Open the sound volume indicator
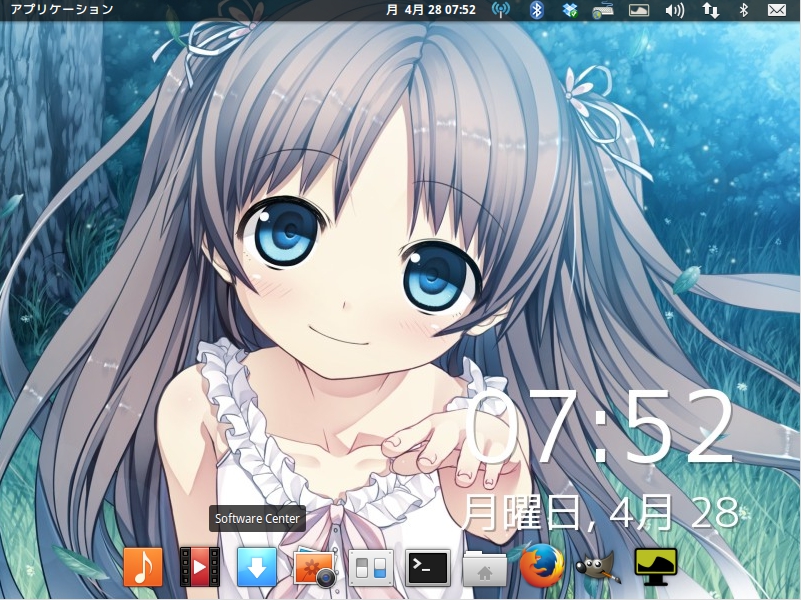Viewport: 801px width, 600px height. (674, 10)
